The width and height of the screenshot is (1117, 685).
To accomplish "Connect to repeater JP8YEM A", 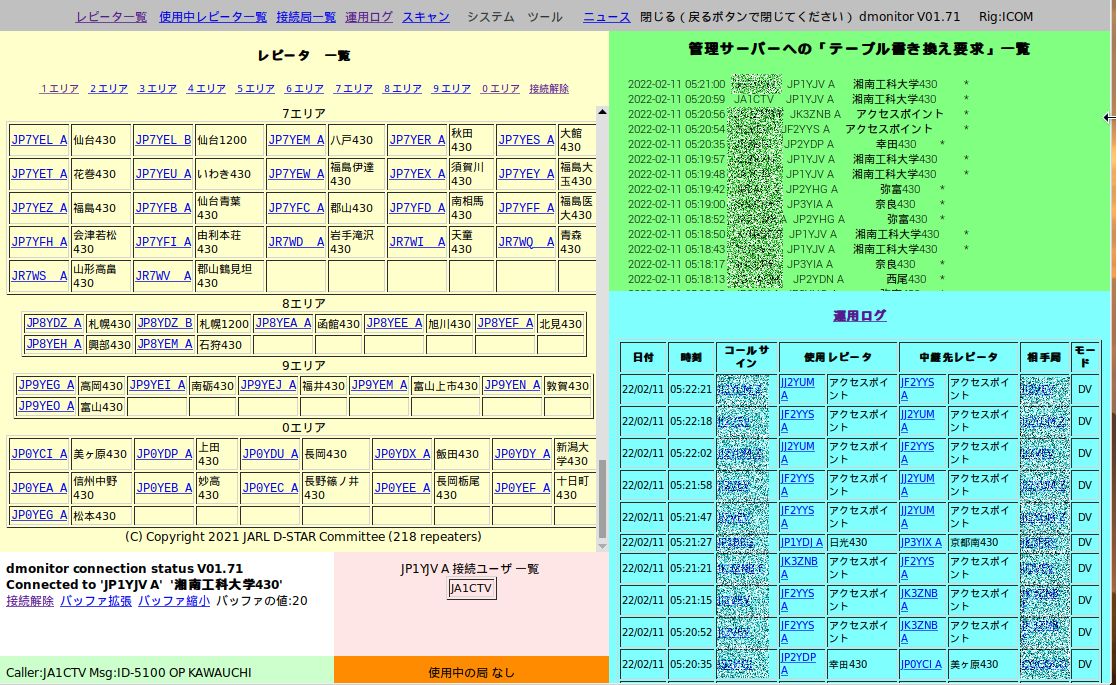I will point(165,343).
